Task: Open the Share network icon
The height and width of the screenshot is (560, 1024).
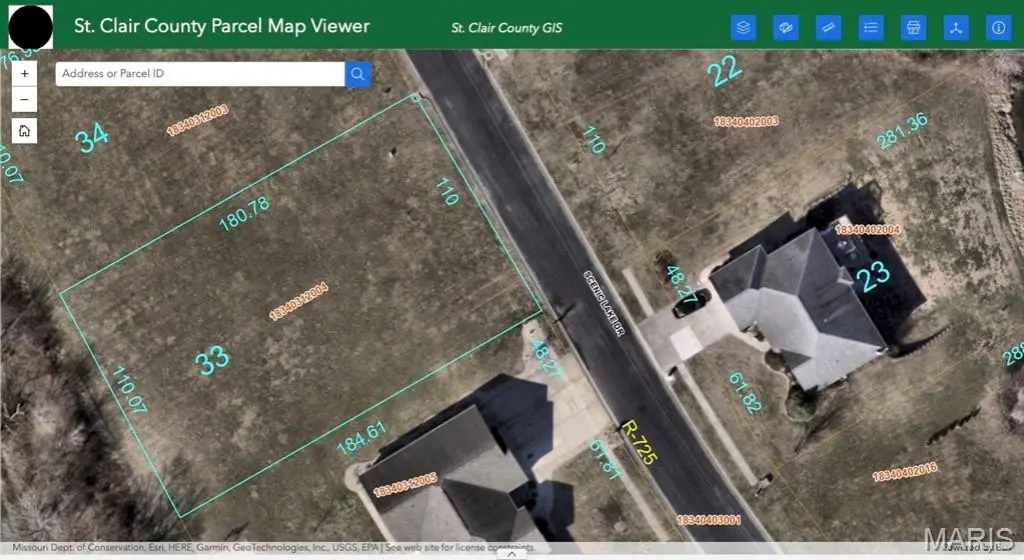Action: [x=955, y=27]
